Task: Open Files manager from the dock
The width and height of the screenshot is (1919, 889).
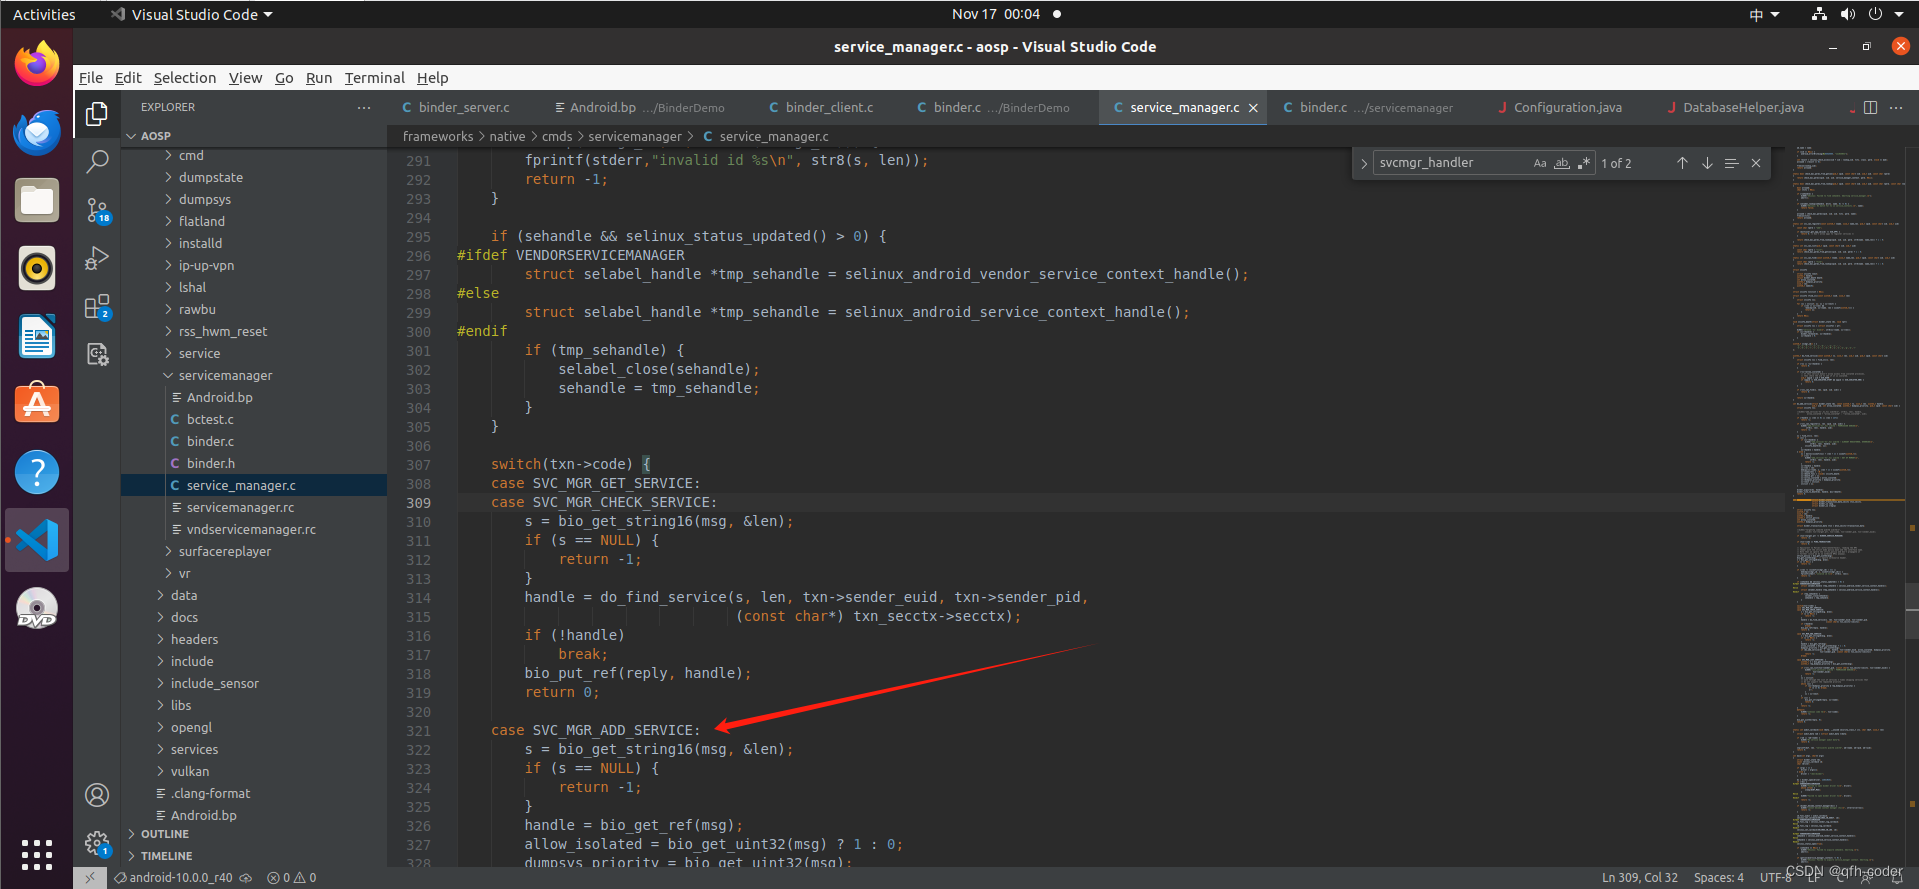Action: (x=37, y=200)
